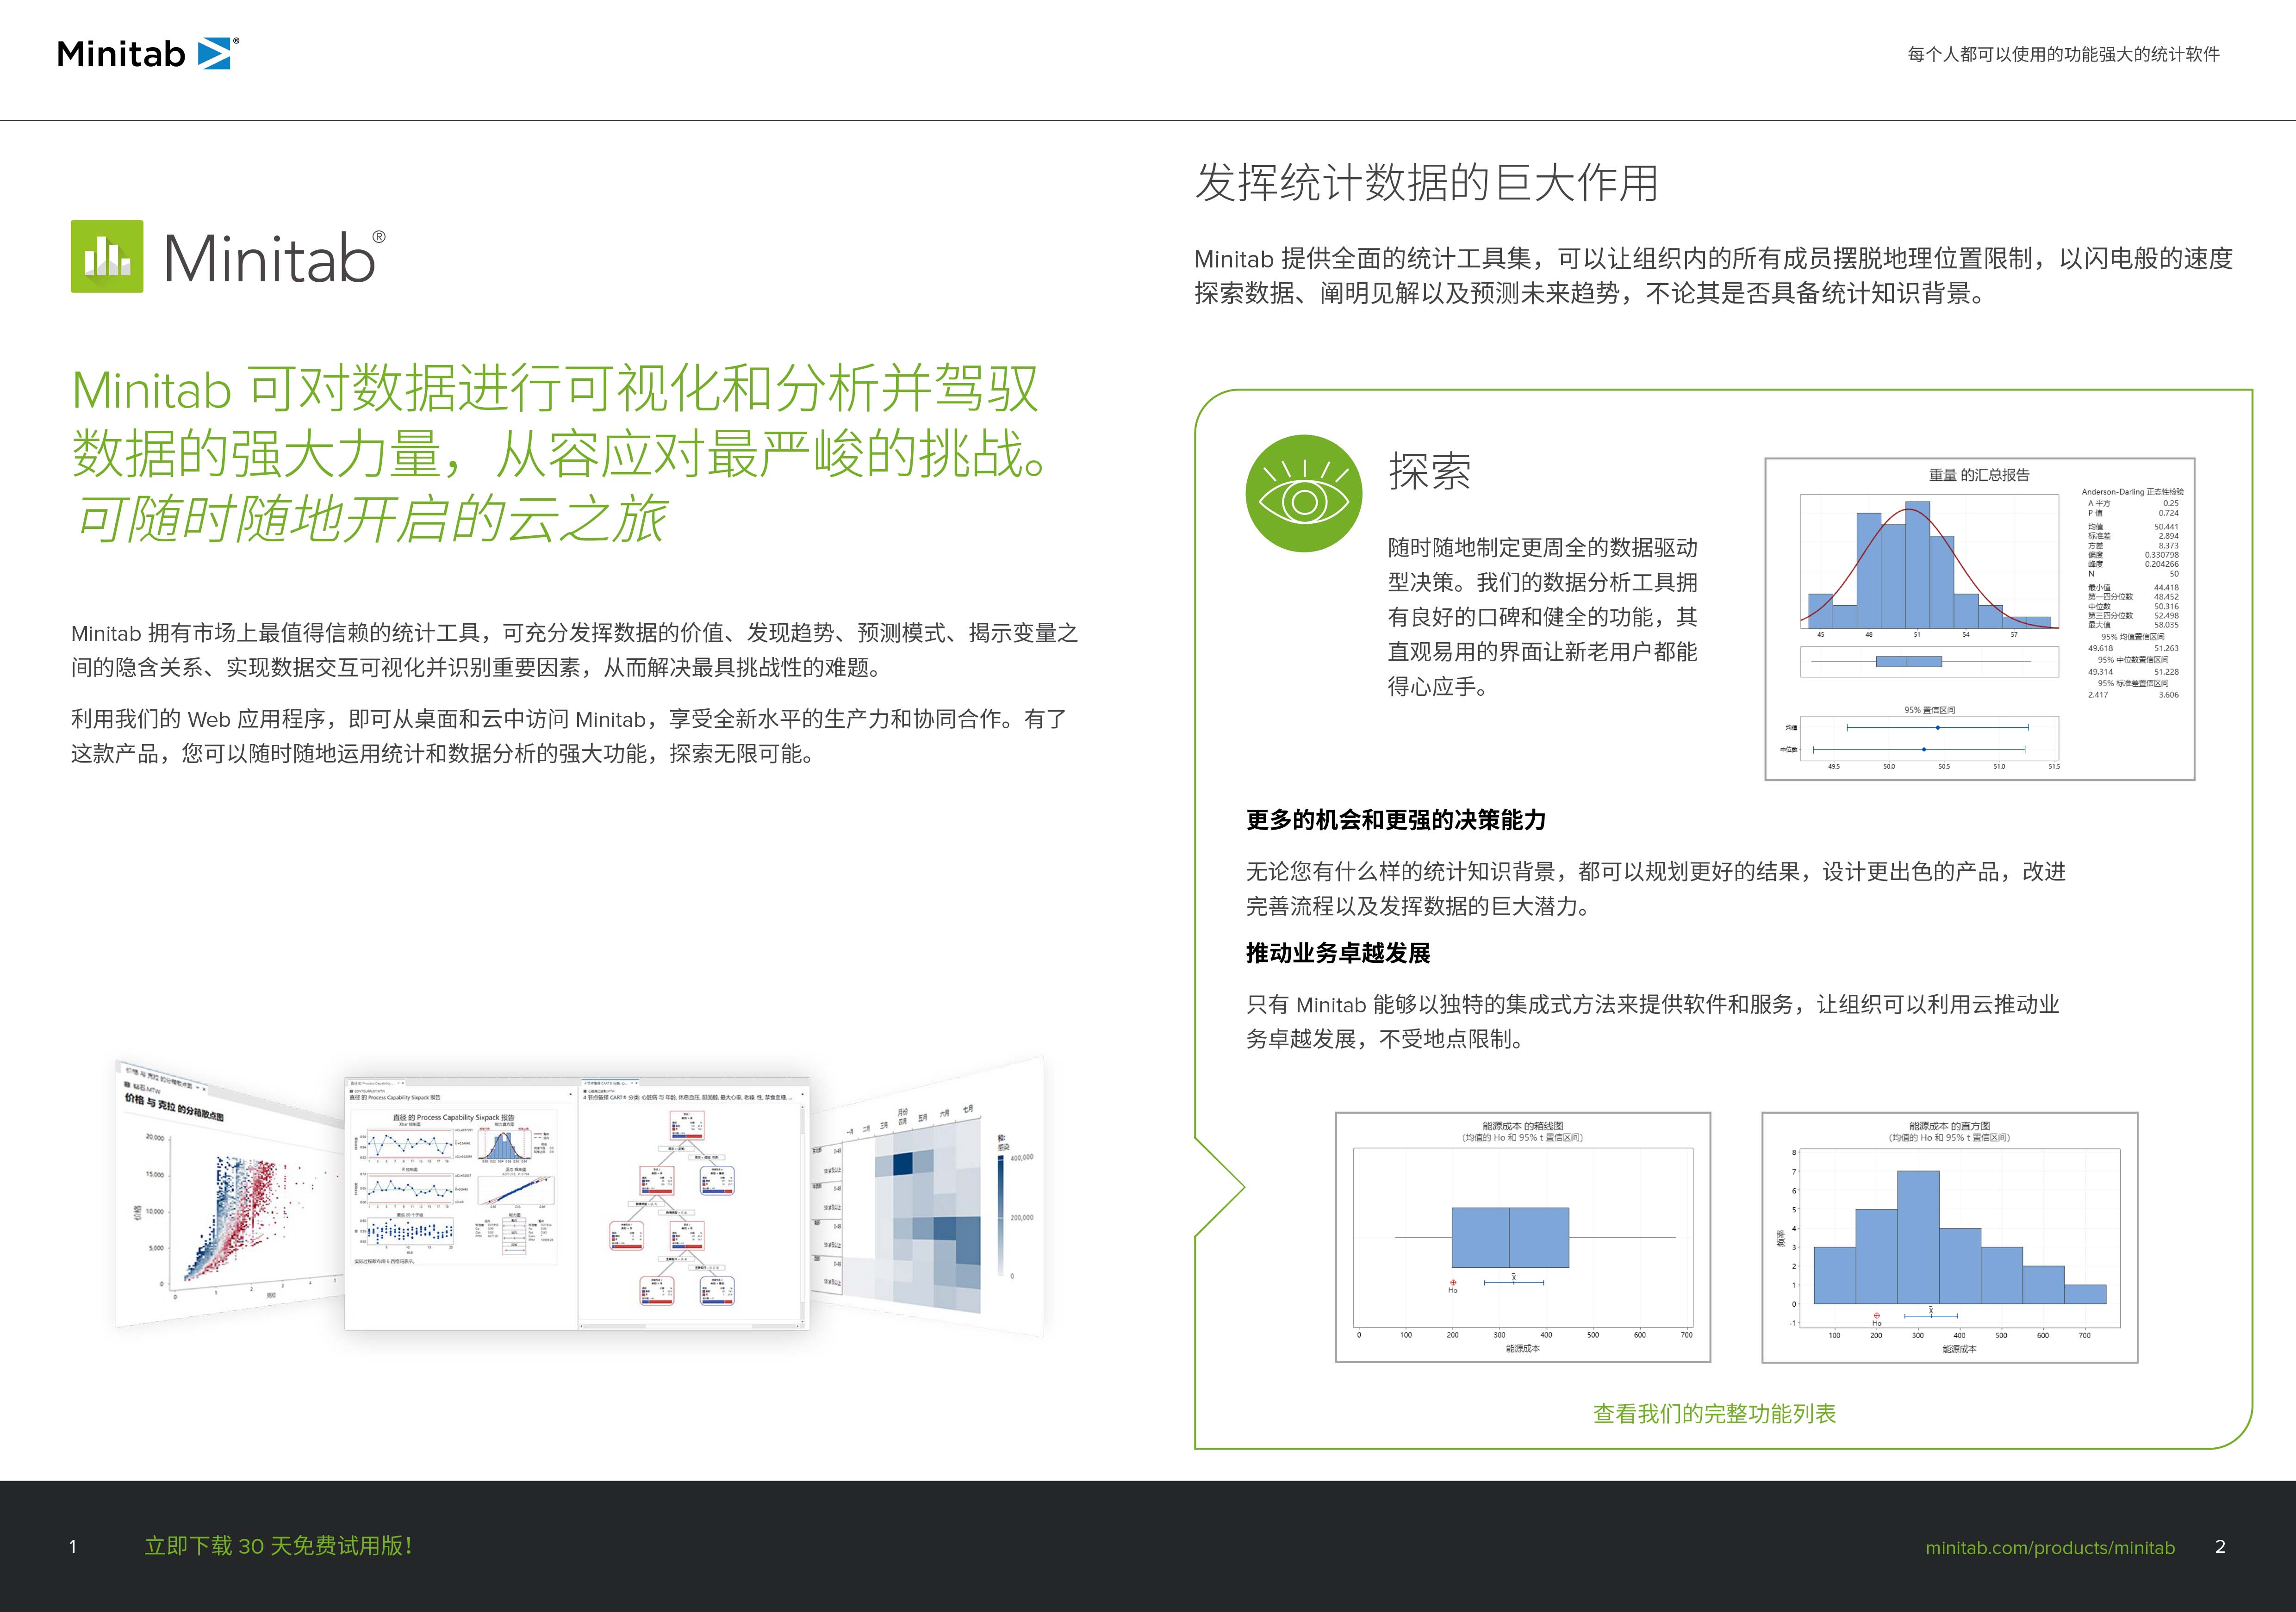2296x1612 pixels.
Task: Click the Minitab product wordmark next to green icon
Action: pos(274,257)
